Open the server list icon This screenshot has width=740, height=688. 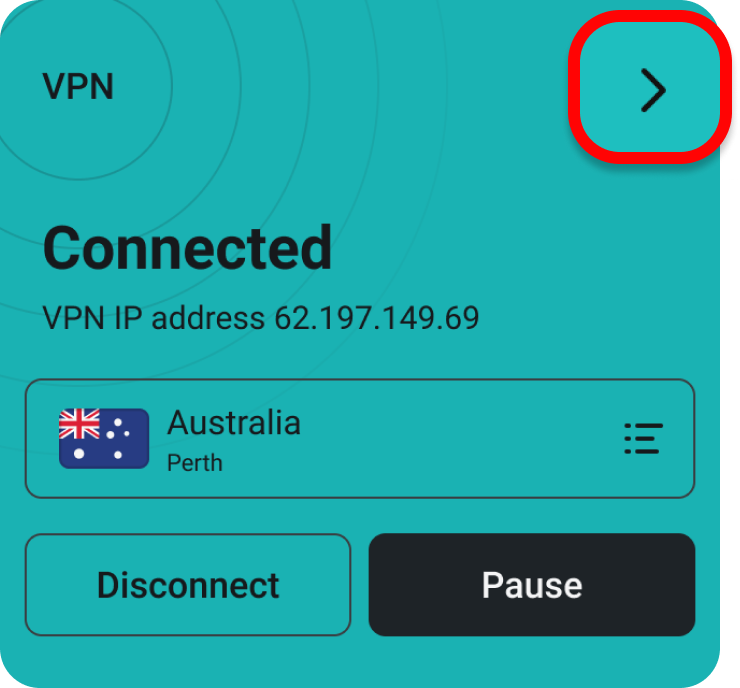[643, 438]
